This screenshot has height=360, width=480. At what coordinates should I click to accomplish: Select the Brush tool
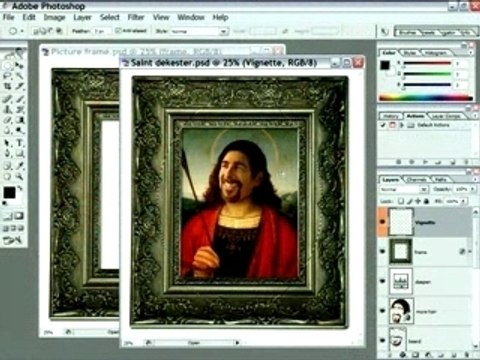pos(19,98)
